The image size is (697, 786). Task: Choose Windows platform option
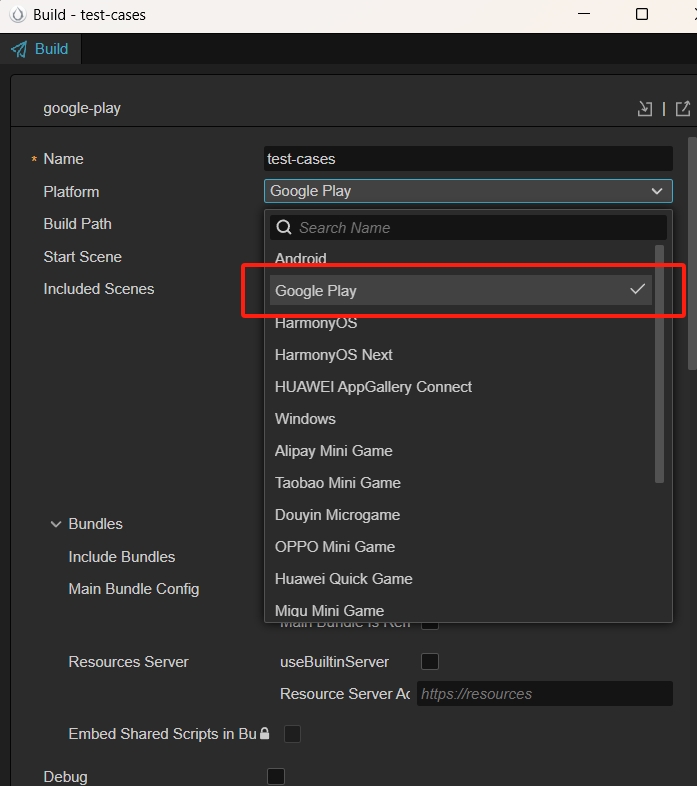pyautogui.click(x=461, y=419)
